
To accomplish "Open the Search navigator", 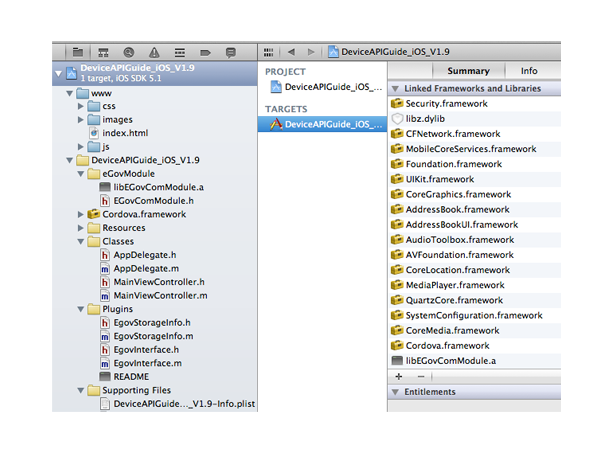I will [128, 51].
